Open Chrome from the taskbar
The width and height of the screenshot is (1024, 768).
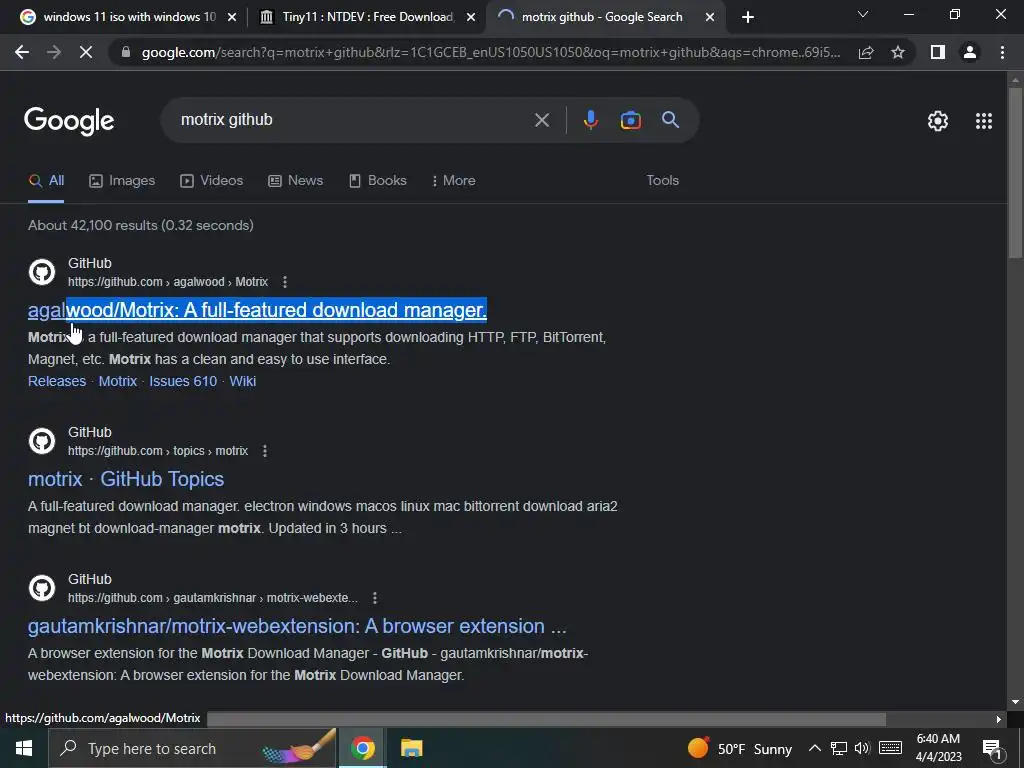point(362,748)
